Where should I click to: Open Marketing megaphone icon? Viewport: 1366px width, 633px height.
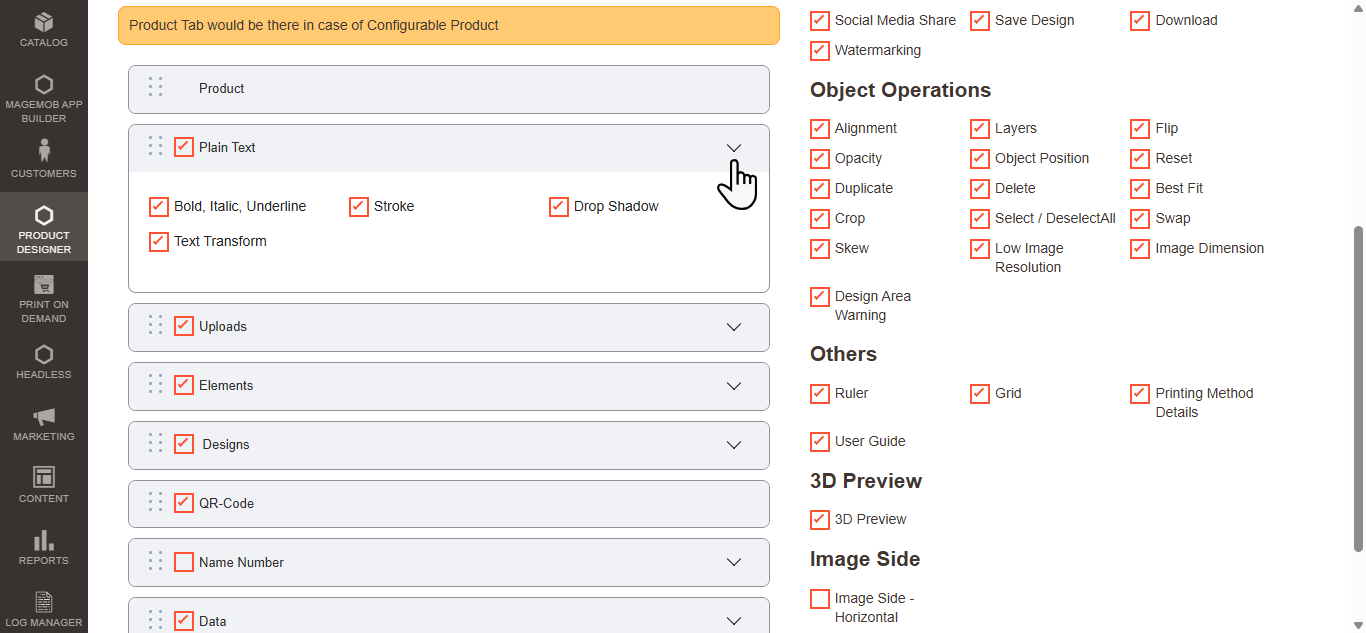(x=44, y=417)
